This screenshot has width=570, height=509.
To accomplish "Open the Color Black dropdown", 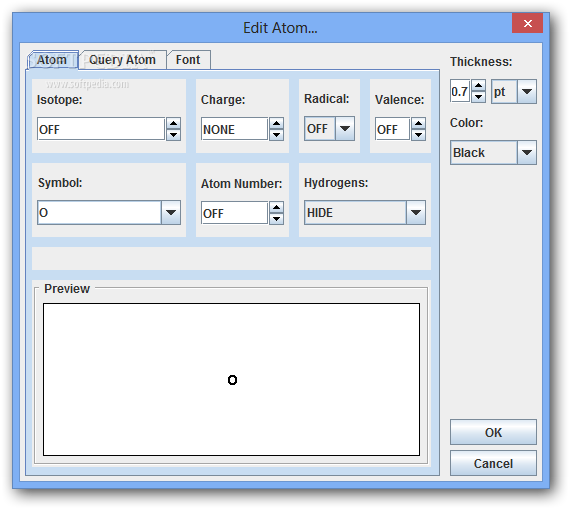I will pyautogui.click(x=493, y=152).
